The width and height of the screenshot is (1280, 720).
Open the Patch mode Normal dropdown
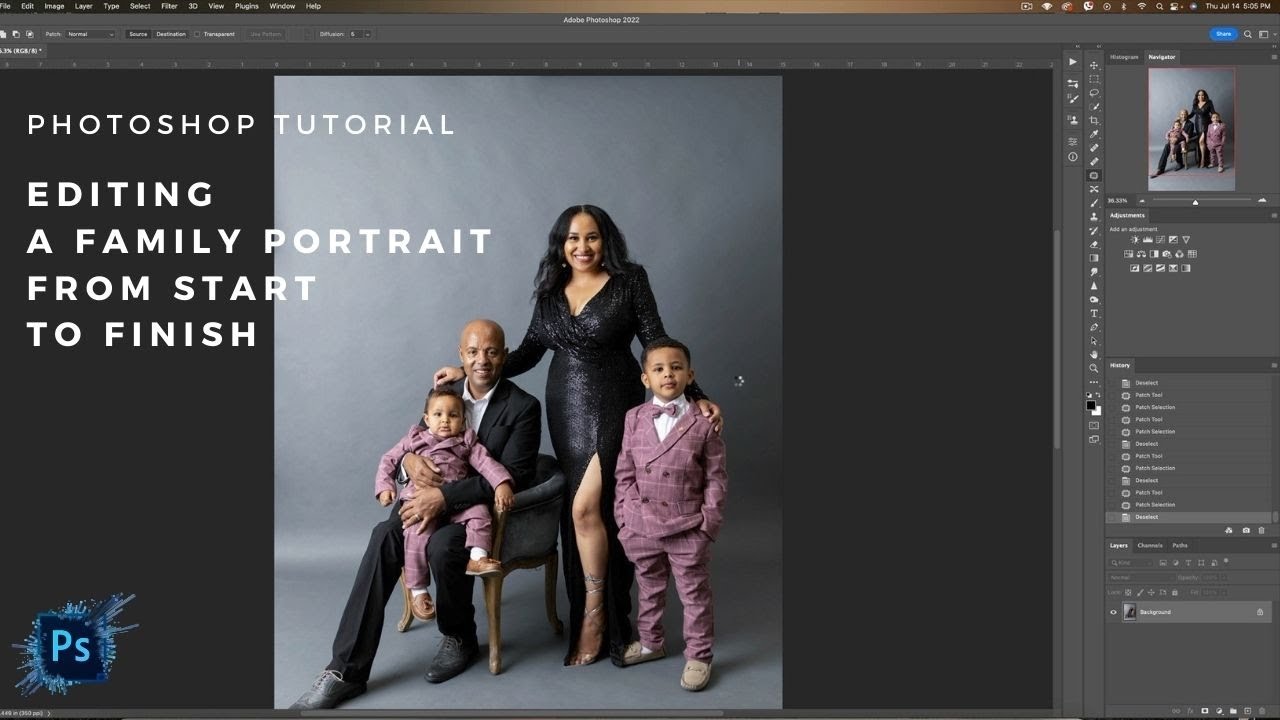click(90, 34)
